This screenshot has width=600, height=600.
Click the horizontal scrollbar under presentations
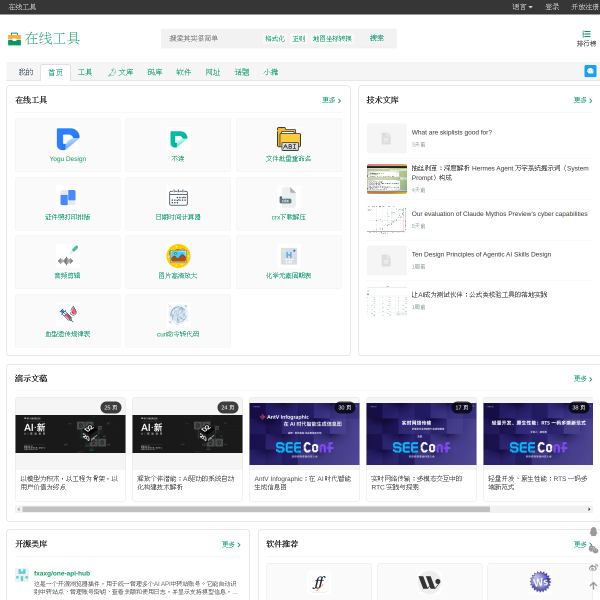coord(250,509)
